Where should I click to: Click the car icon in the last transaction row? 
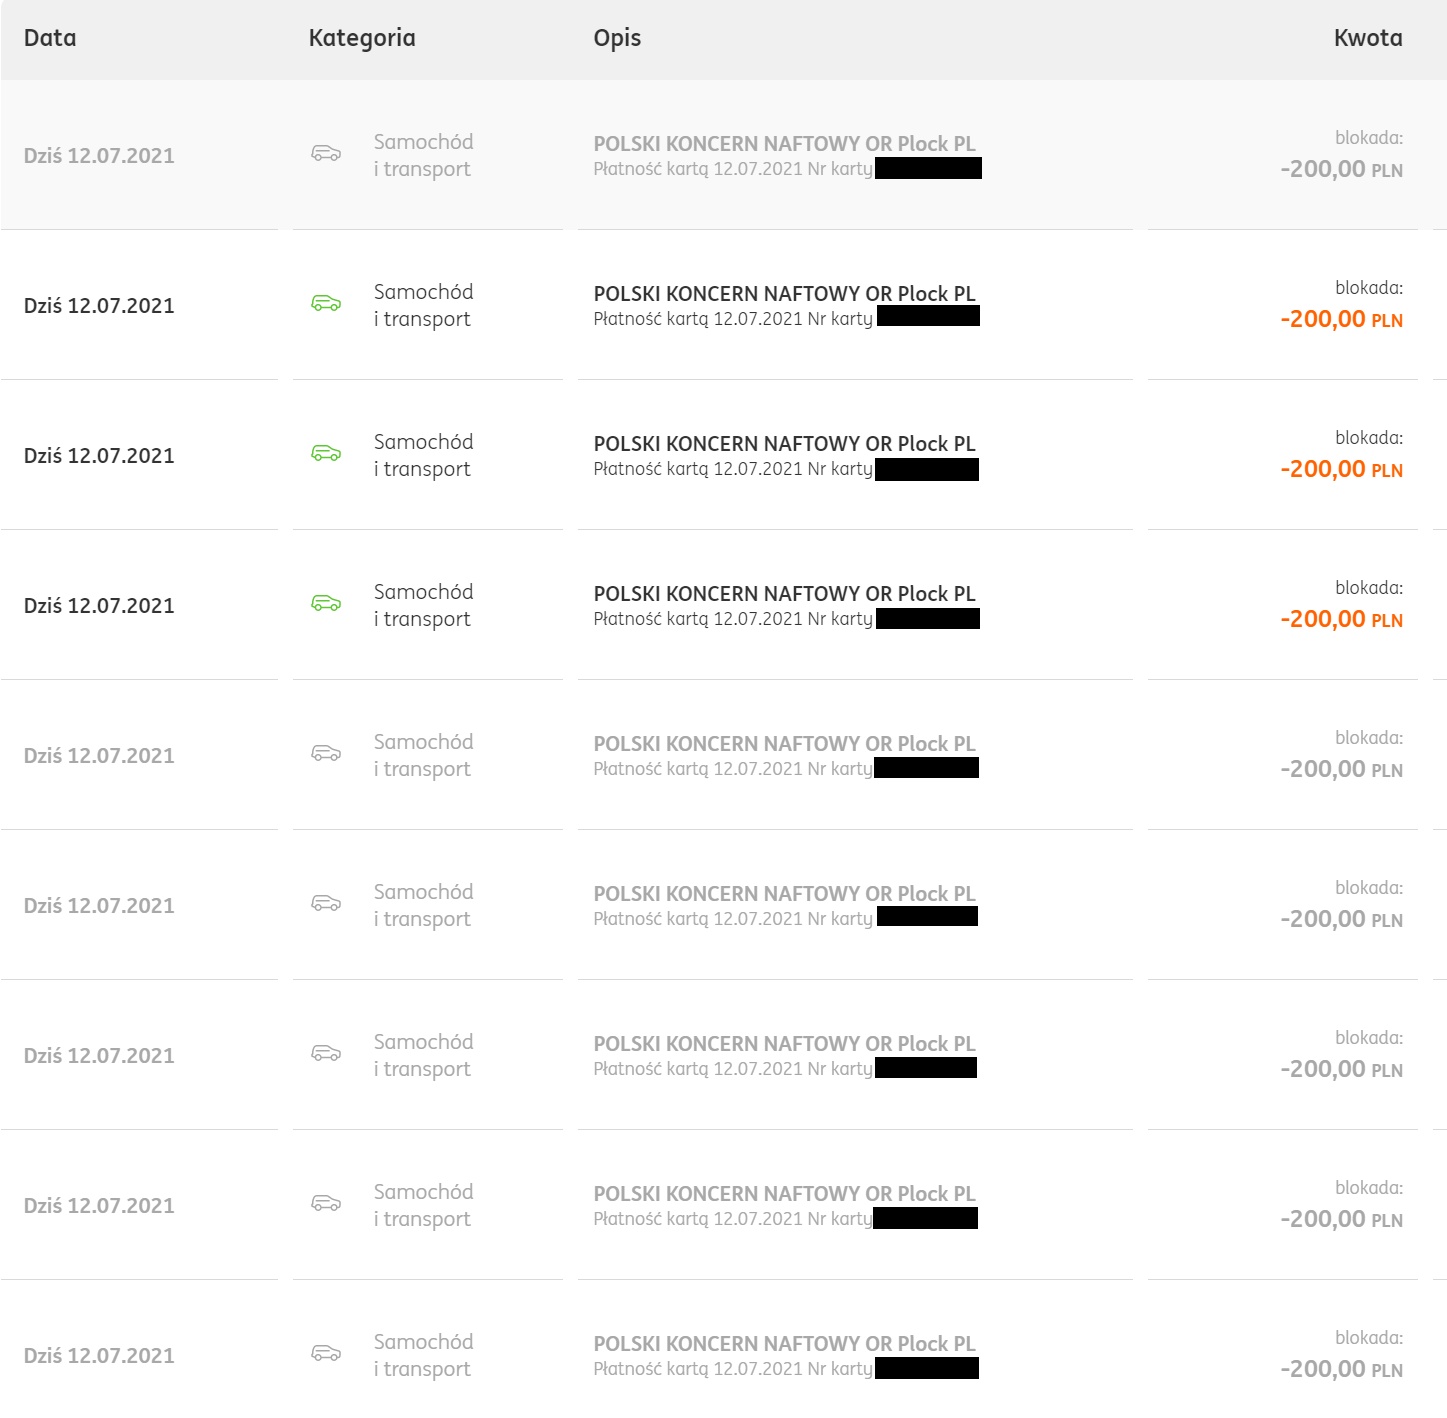coord(326,1353)
